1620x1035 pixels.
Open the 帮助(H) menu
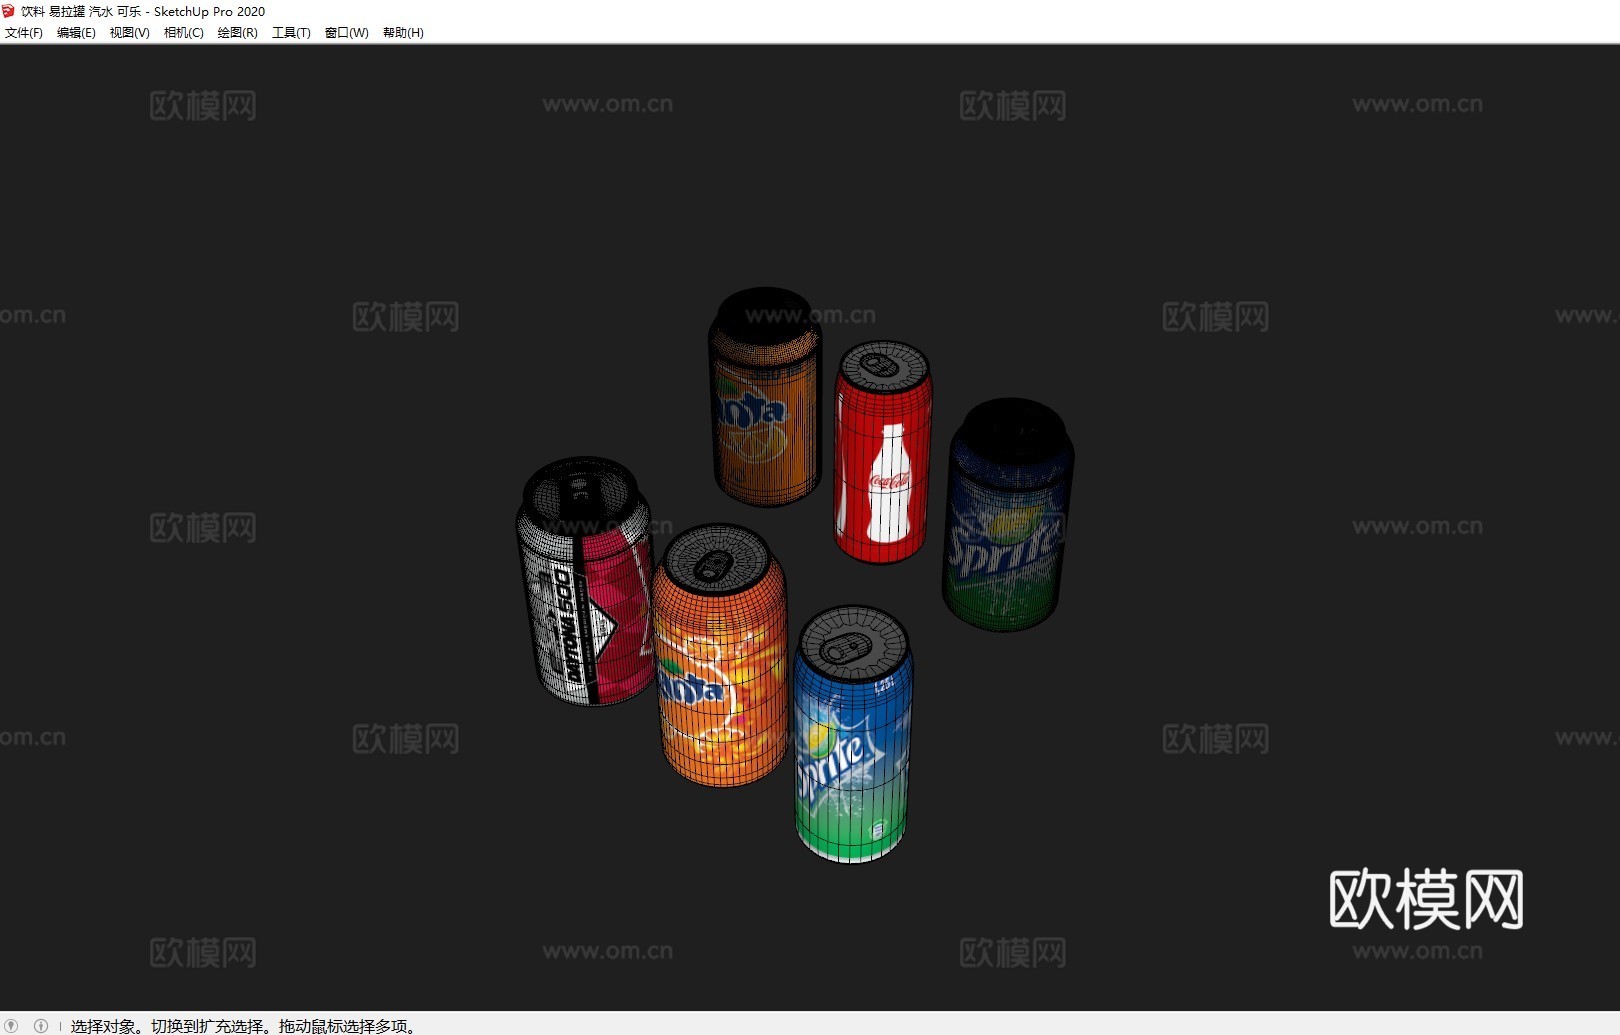(404, 33)
